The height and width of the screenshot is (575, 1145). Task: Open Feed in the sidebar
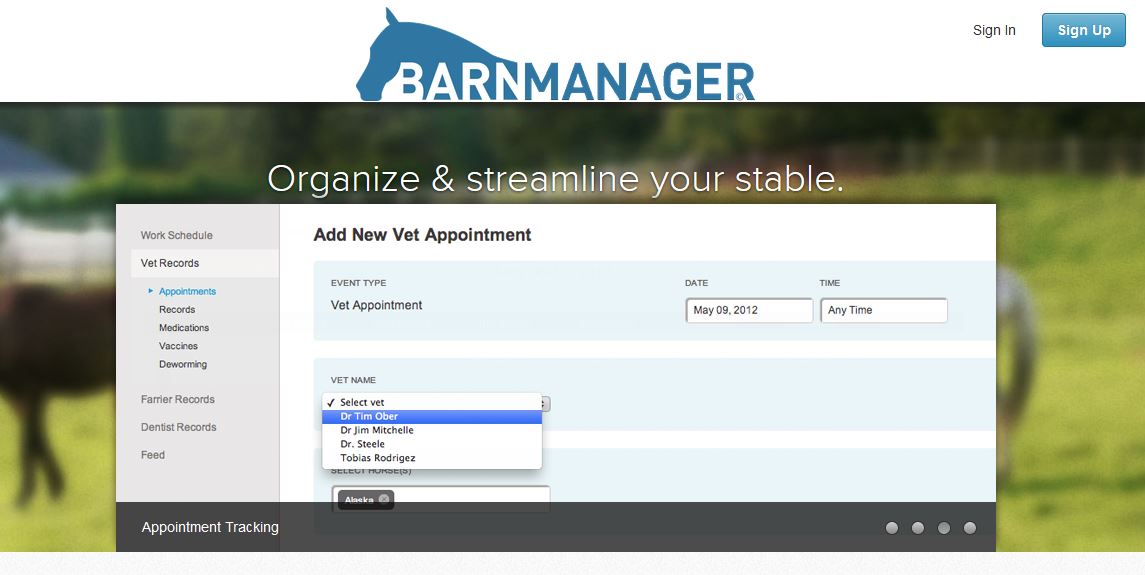point(153,454)
